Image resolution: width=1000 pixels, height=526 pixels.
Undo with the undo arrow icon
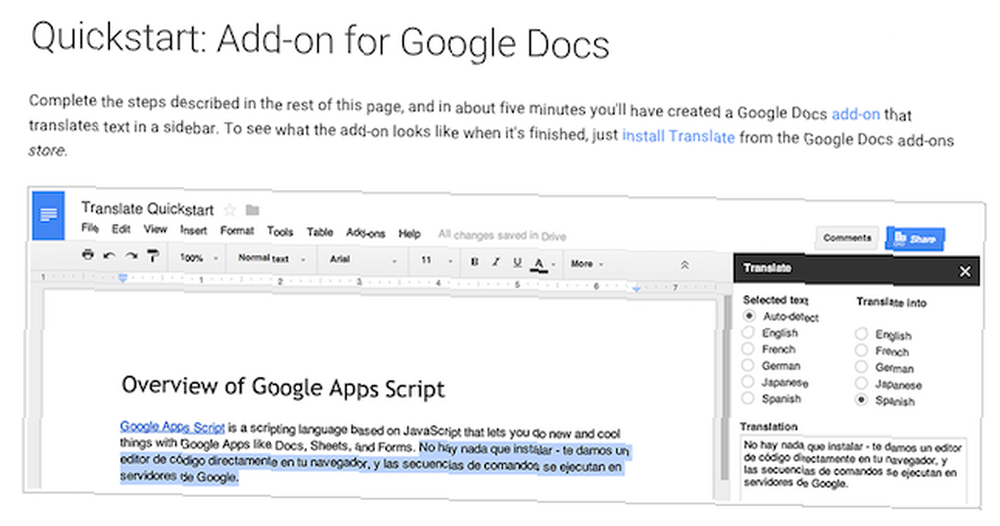(x=110, y=256)
